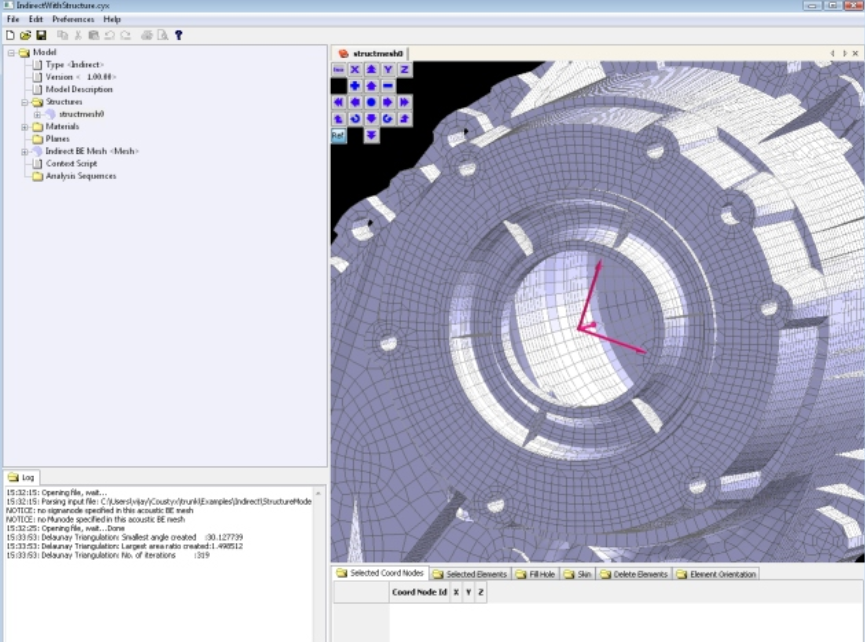The height and width of the screenshot is (642, 865).
Task: Switch to the Delete Elements tab
Action: tap(633, 574)
